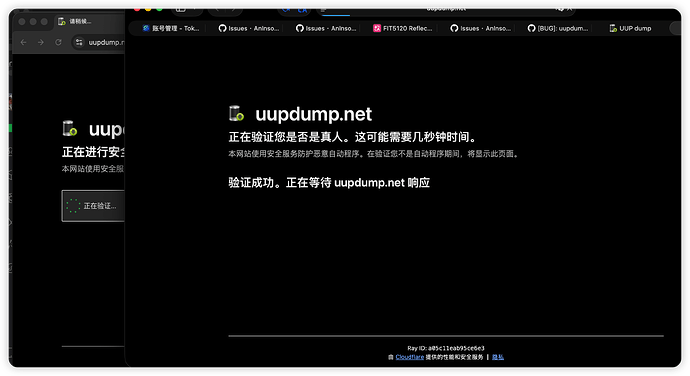Click the uupdump.net heading in front window
This screenshot has width=690, height=376.
(313, 114)
